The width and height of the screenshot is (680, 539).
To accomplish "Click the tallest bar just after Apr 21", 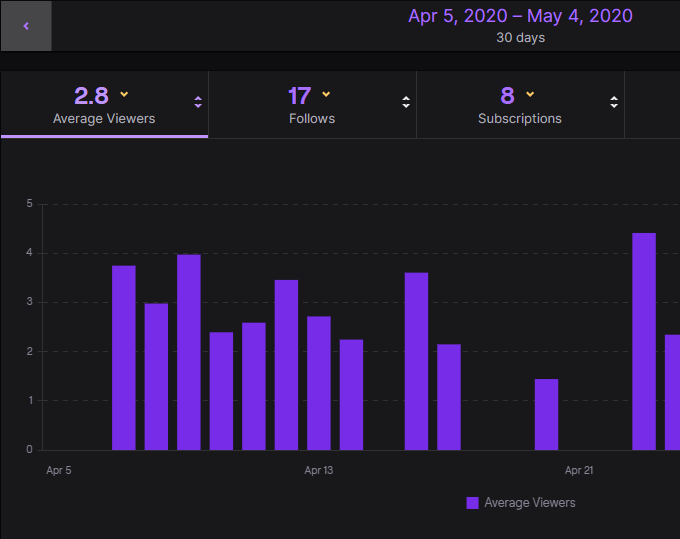I will 644,342.
